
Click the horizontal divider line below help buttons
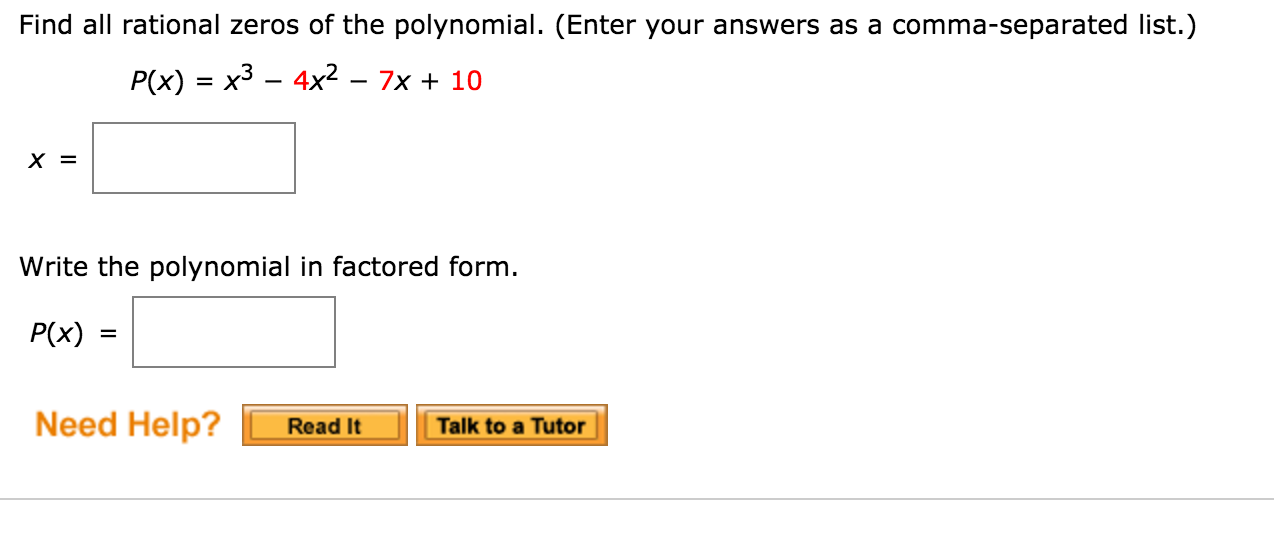tap(637, 499)
